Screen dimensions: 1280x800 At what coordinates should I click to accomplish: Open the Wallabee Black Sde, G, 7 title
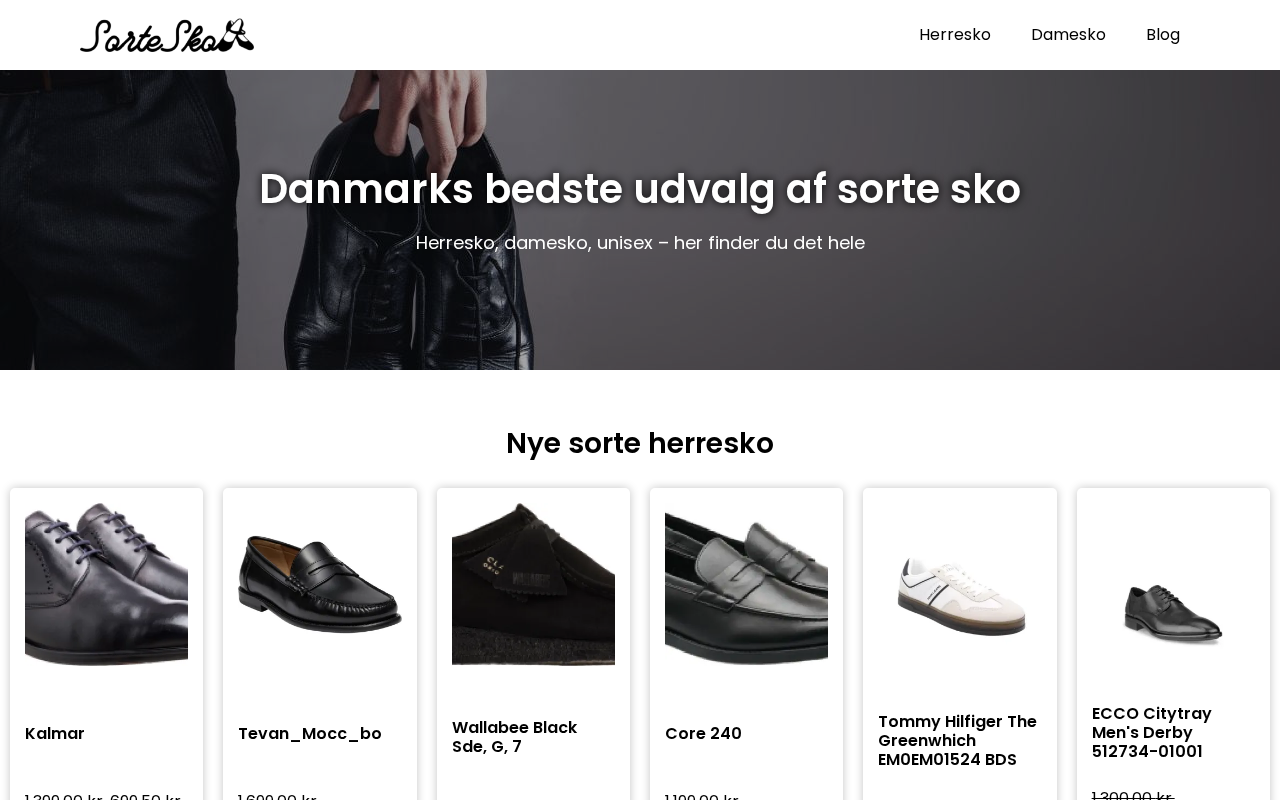[514, 737]
